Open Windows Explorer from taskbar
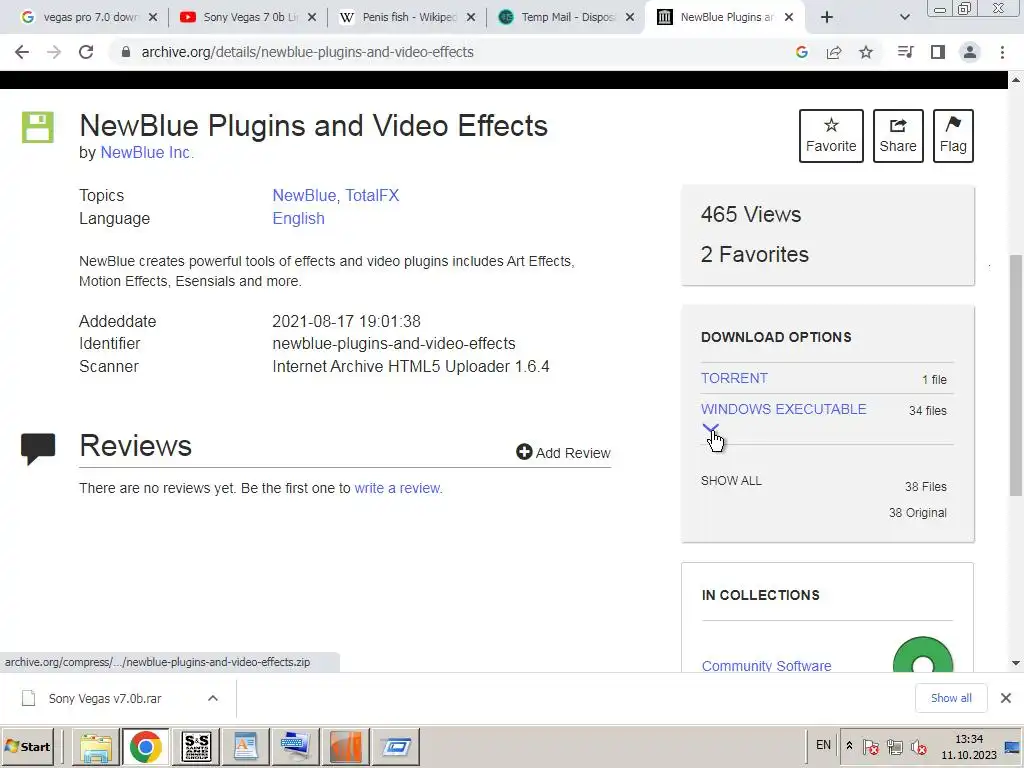This screenshot has width=1024, height=768. coord(95,746)
